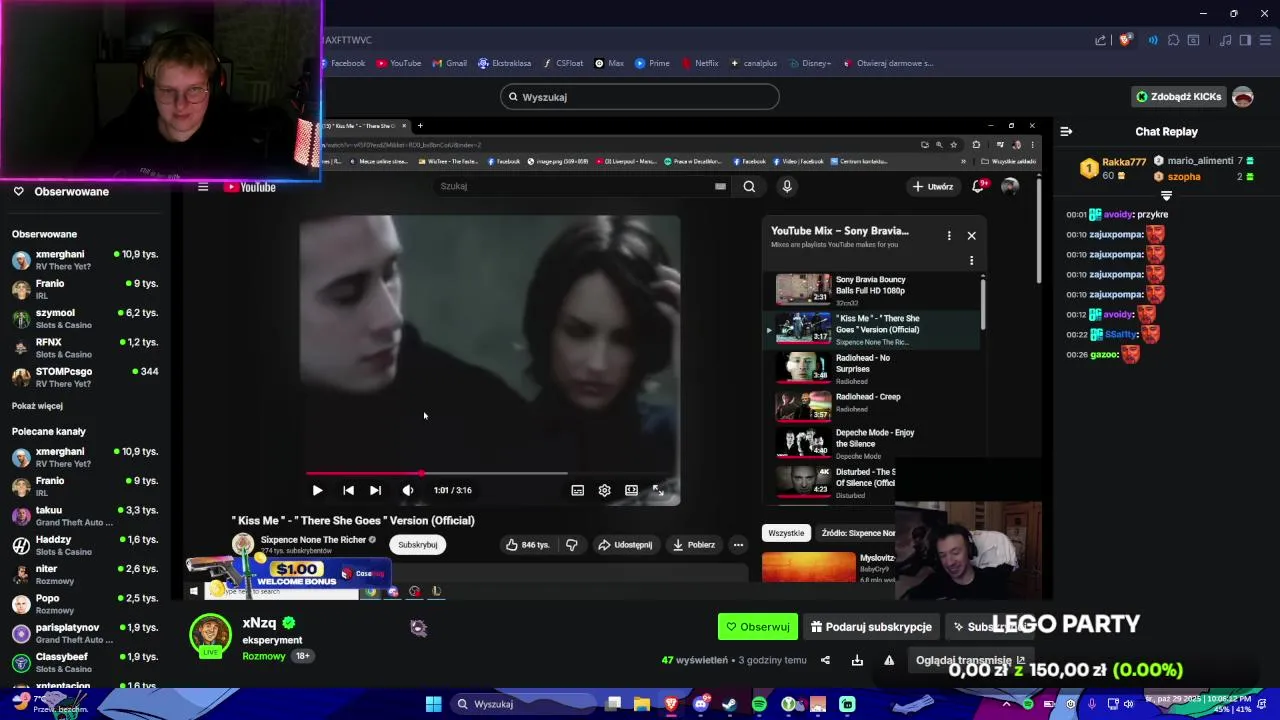Image resolution: width=1280 pixels, height=720 pixels.
Task: Click Podaruj subskrypcje gift button
Action: coord(872,627)
